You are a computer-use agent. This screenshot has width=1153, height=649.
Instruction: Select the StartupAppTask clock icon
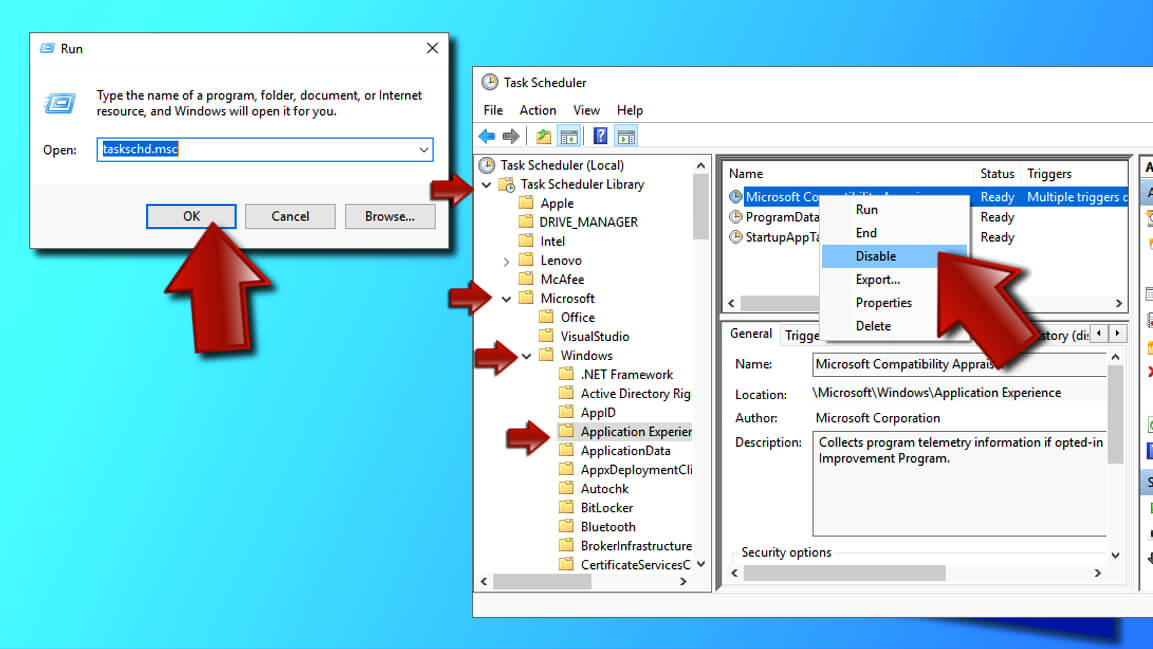(x=736, y=237)
